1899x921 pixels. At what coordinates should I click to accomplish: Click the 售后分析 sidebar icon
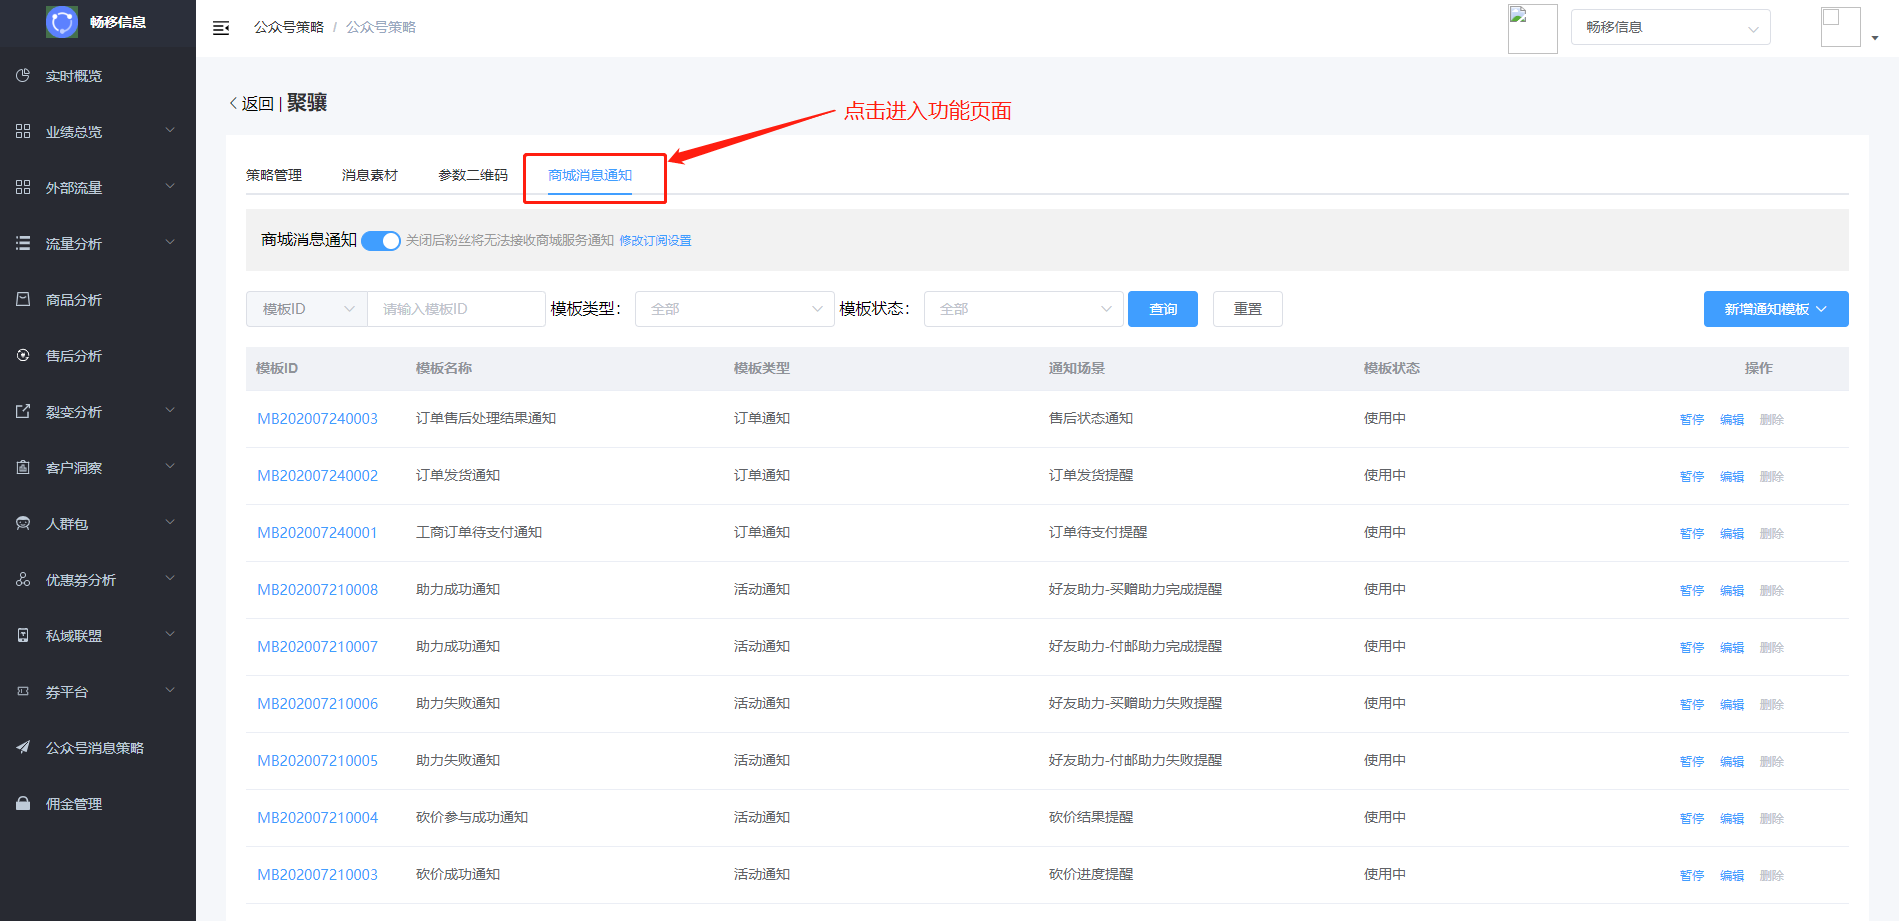[x=23, y=356]
